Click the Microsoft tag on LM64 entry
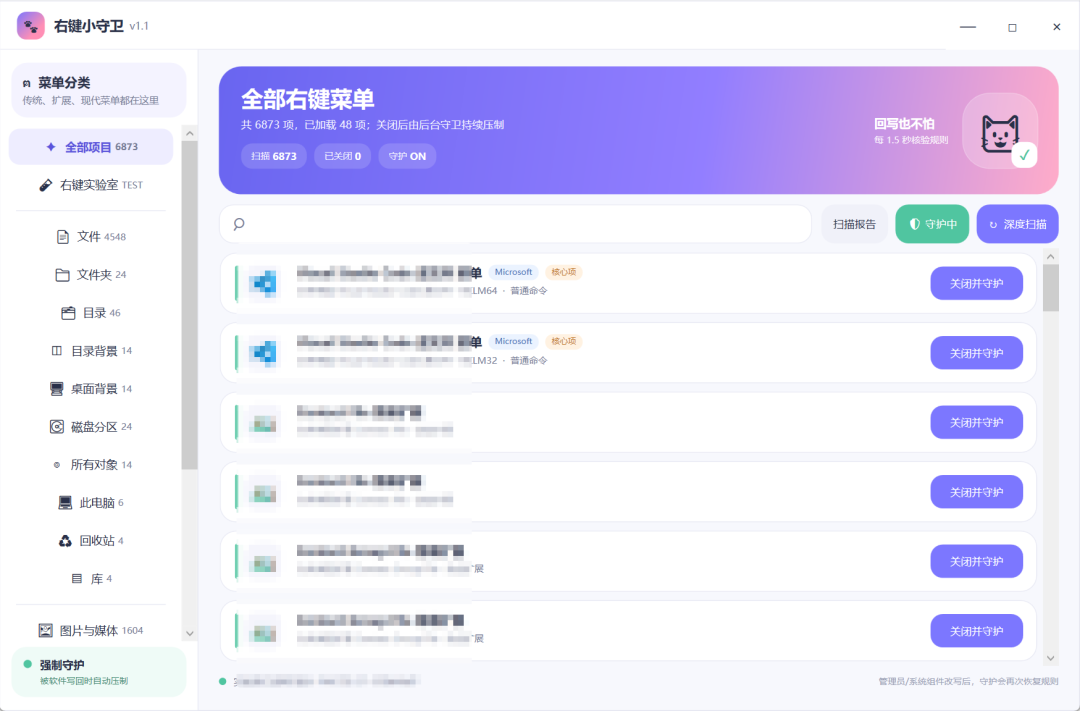The width and height of the screenshot is (1080, 711). pos(513,272)
